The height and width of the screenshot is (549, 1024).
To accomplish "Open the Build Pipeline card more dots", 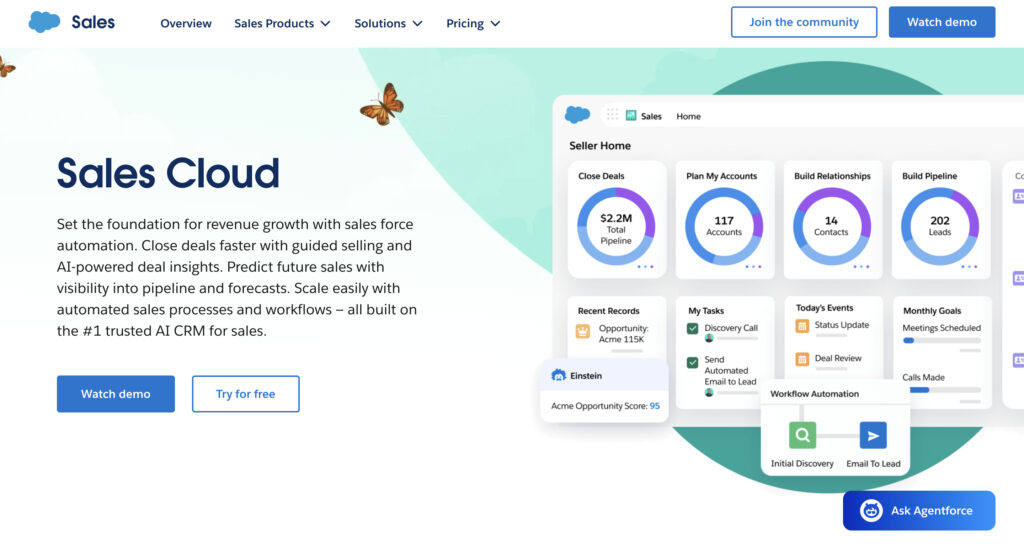I will (969, 266).
